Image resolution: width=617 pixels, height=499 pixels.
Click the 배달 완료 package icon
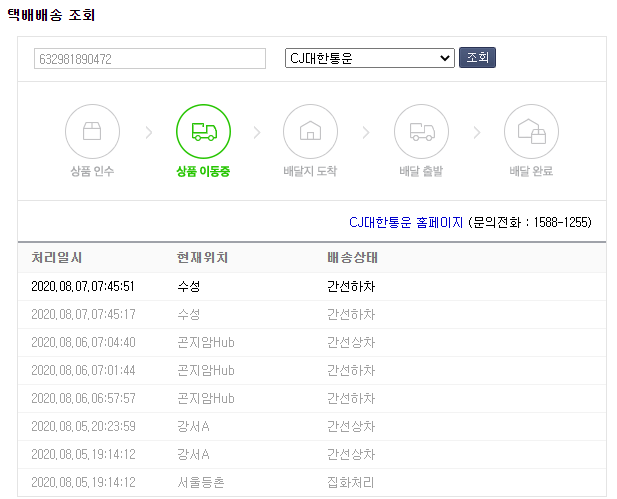tap(531, 131)
